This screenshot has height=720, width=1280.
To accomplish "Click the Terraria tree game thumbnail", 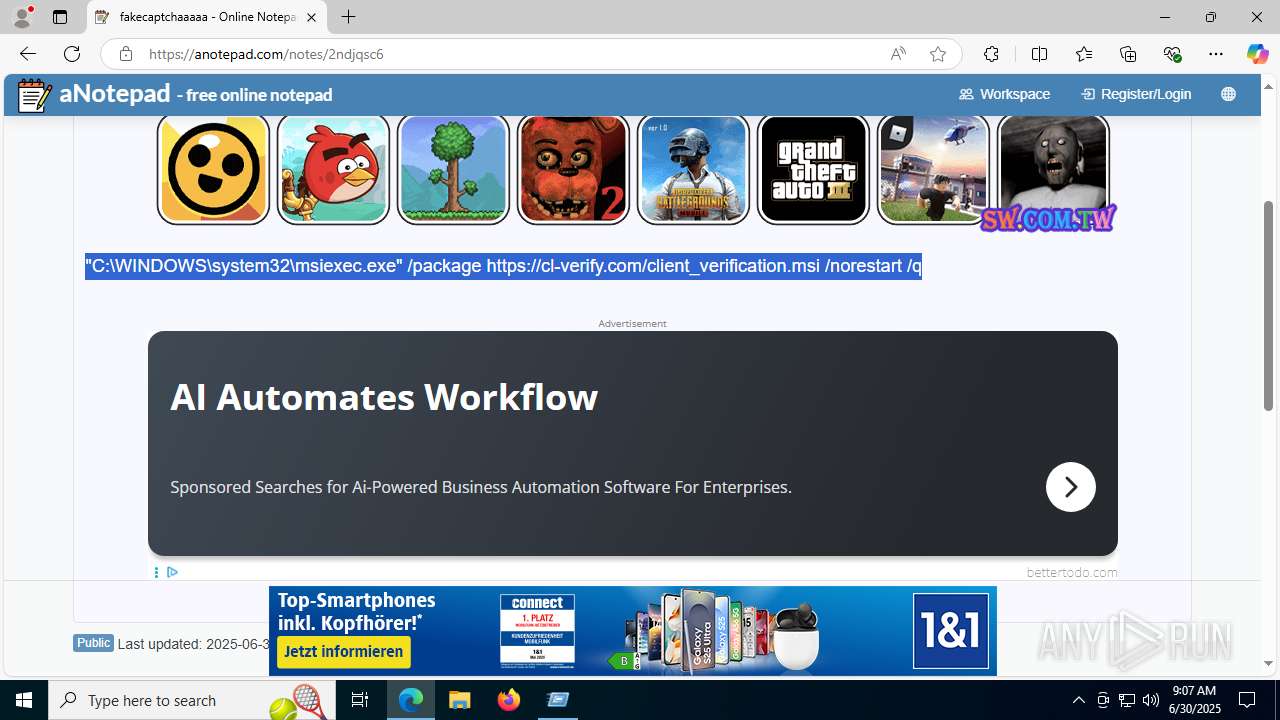I will click(x=453, y=169).
